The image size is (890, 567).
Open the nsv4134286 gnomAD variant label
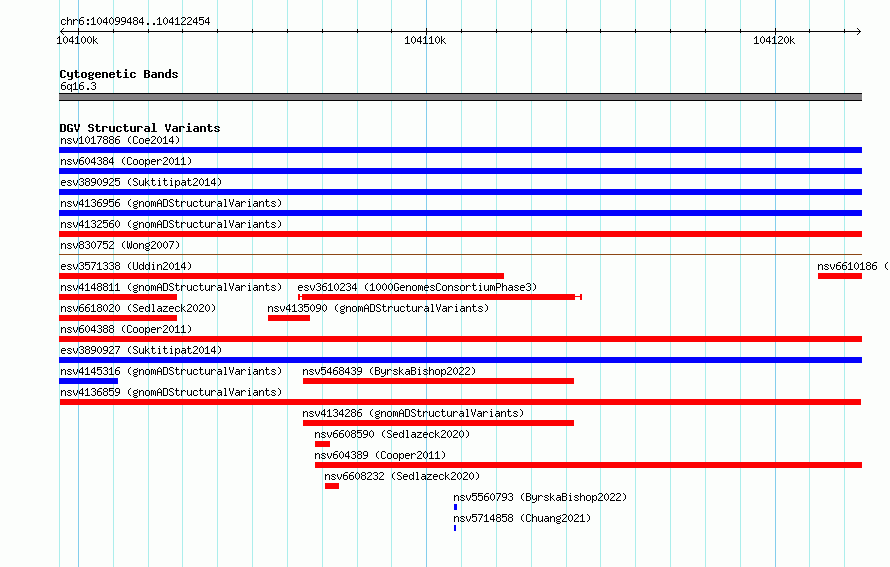(413, 413)
